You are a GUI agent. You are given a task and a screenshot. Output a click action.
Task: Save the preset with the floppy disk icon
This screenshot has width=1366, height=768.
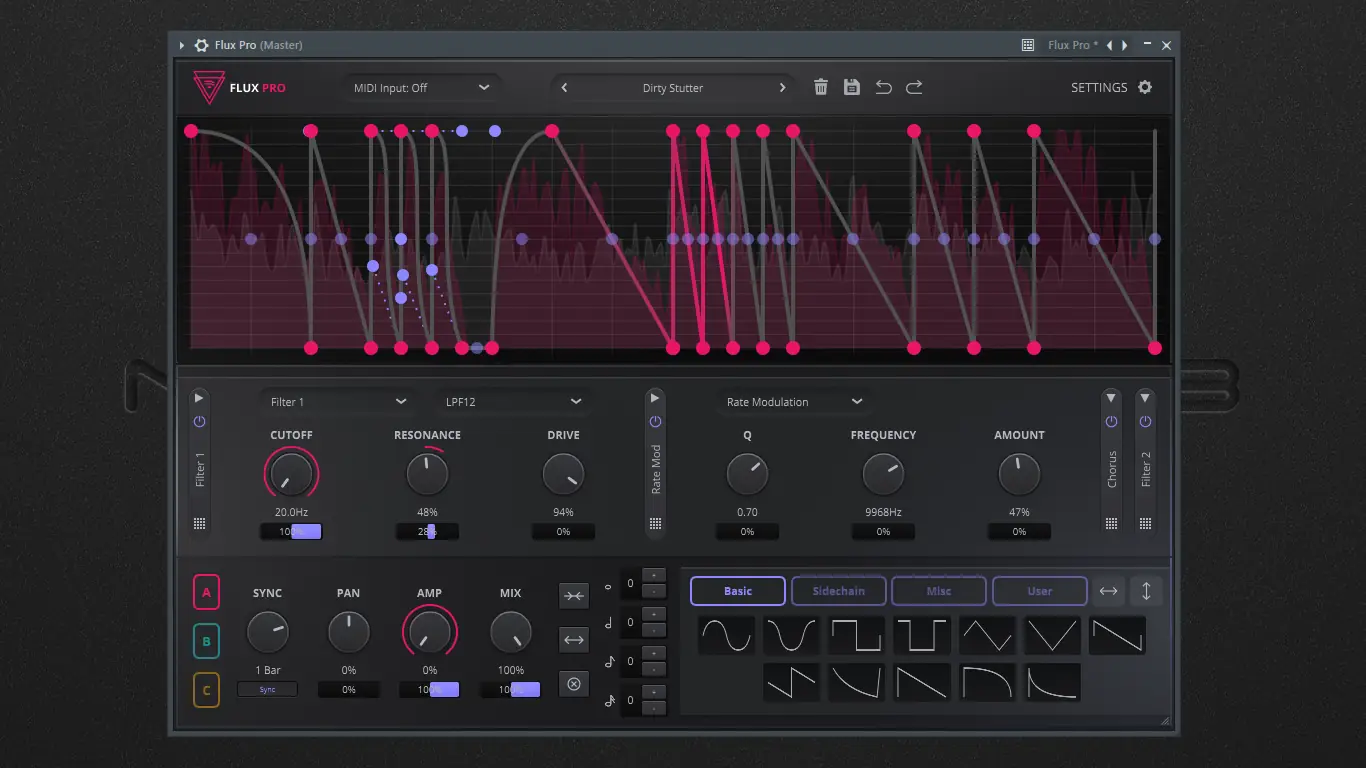(x=851, y=87)
